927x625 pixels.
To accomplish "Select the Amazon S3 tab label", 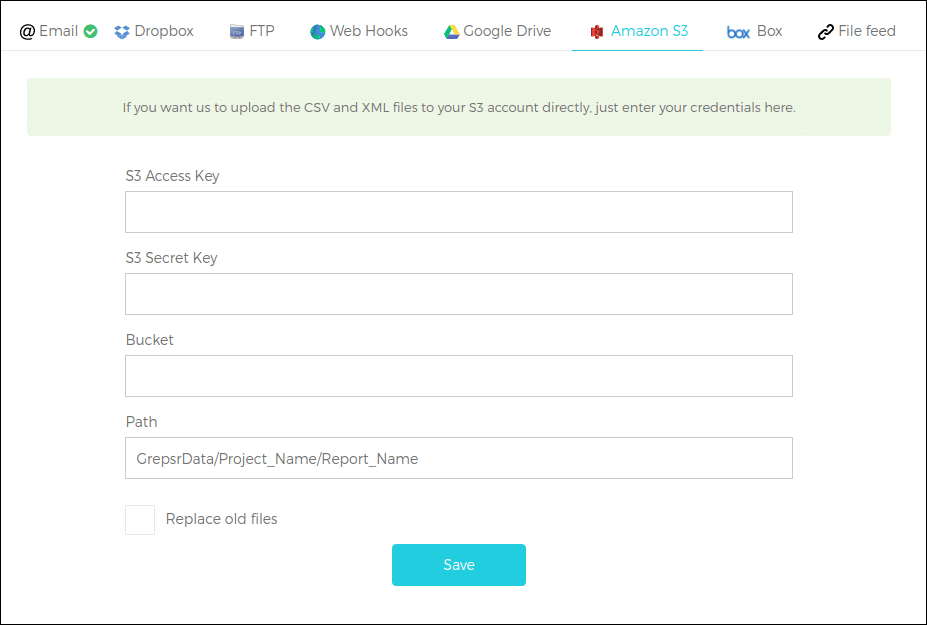I will point(649,31).
